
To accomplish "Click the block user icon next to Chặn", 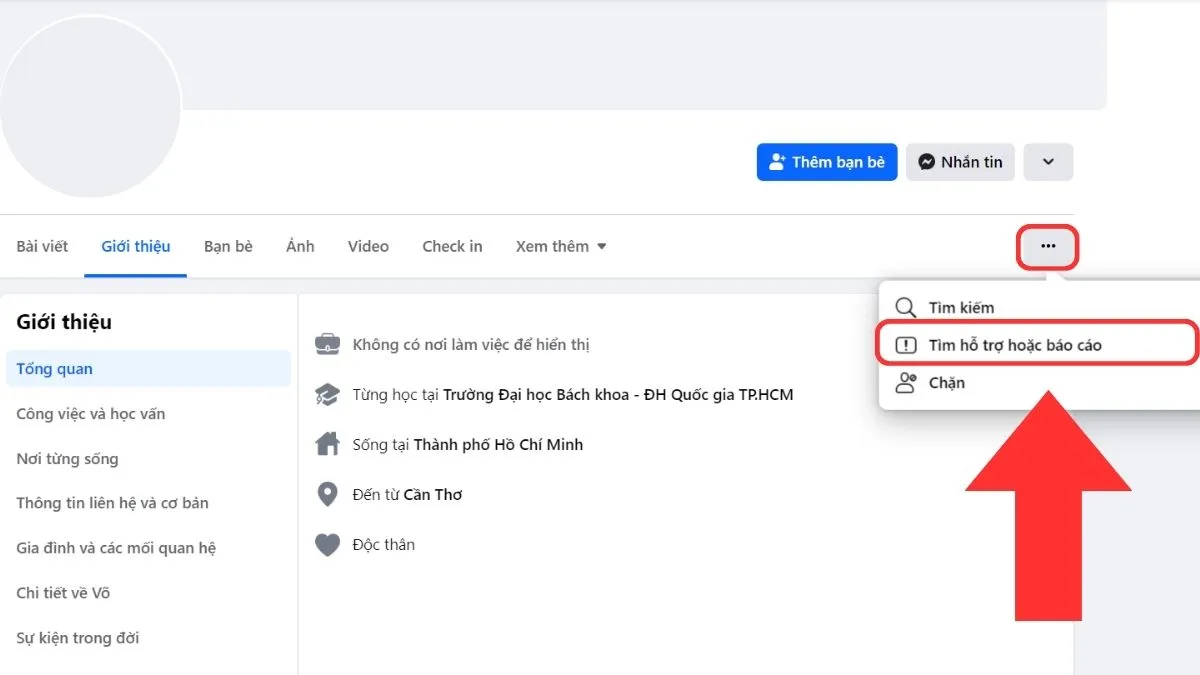I will click(x=906, y=382).
